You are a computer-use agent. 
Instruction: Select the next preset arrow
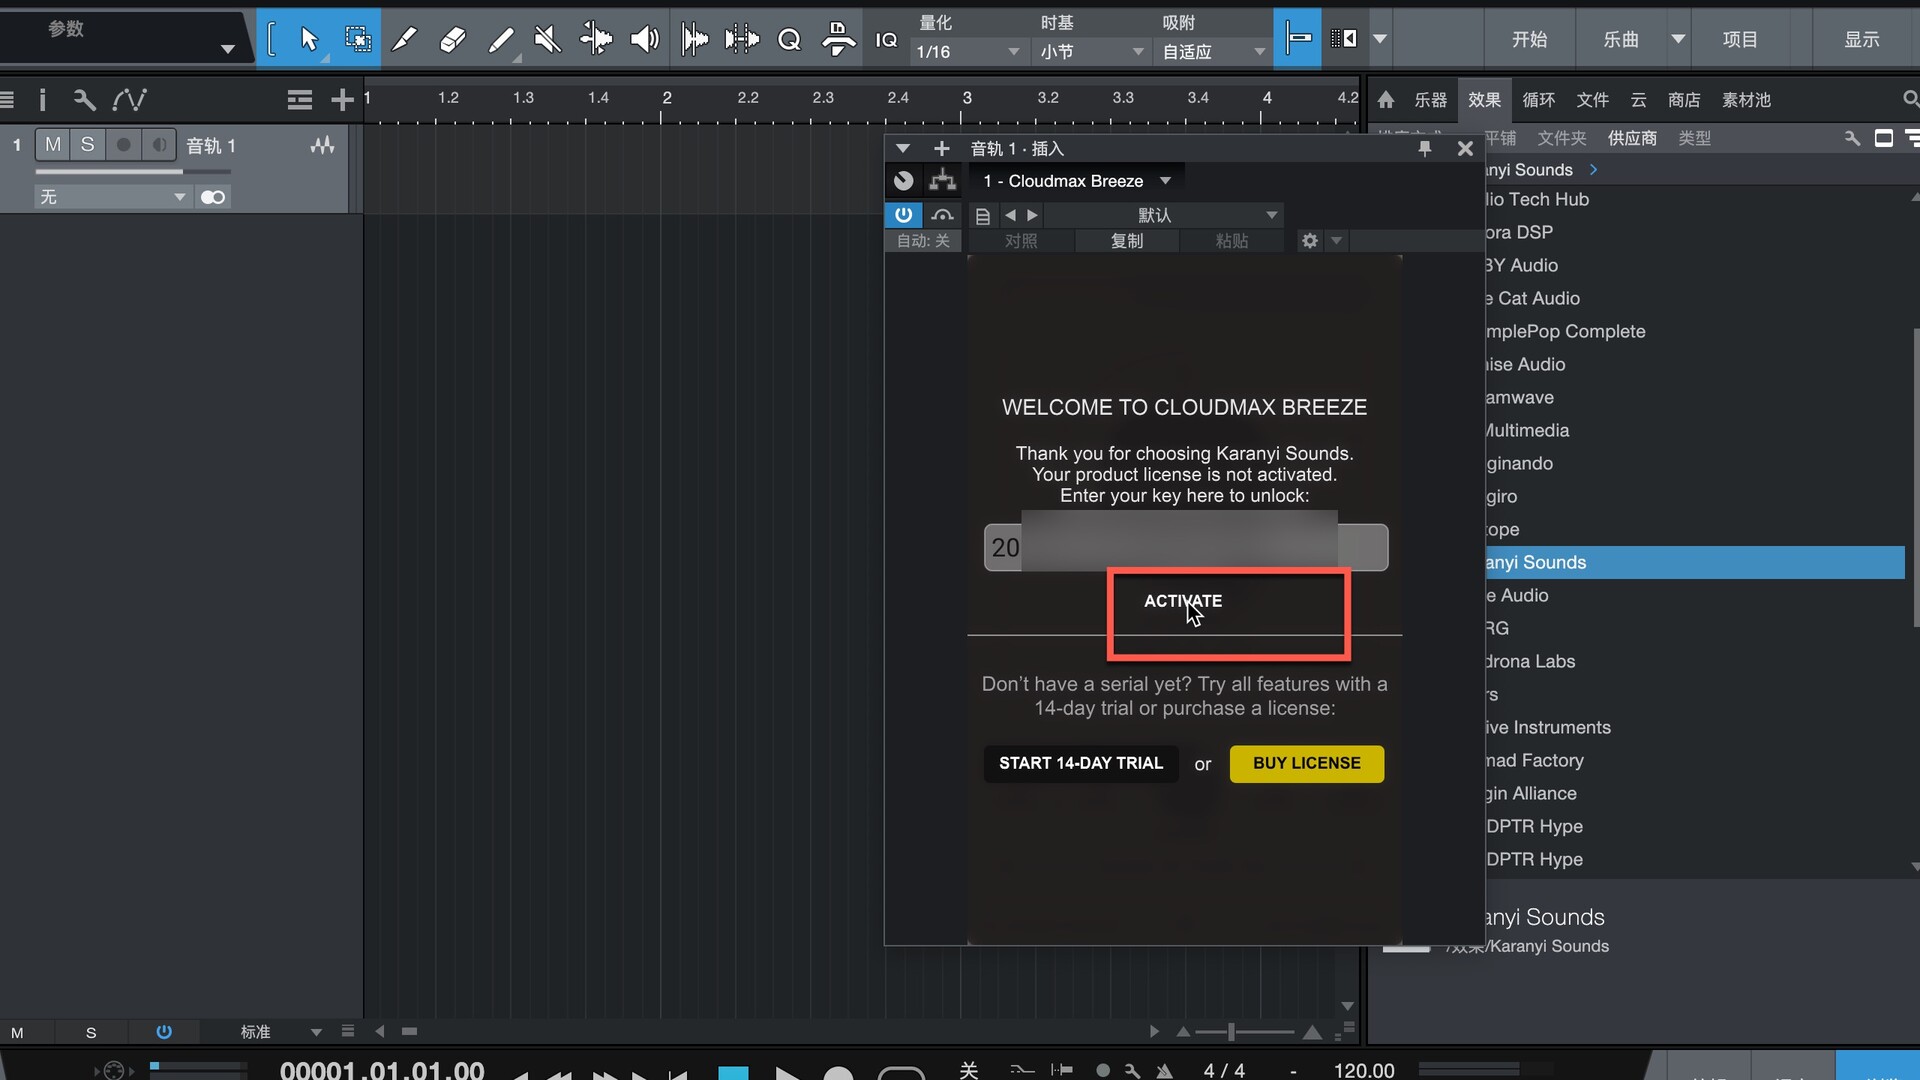[1033, 215]
